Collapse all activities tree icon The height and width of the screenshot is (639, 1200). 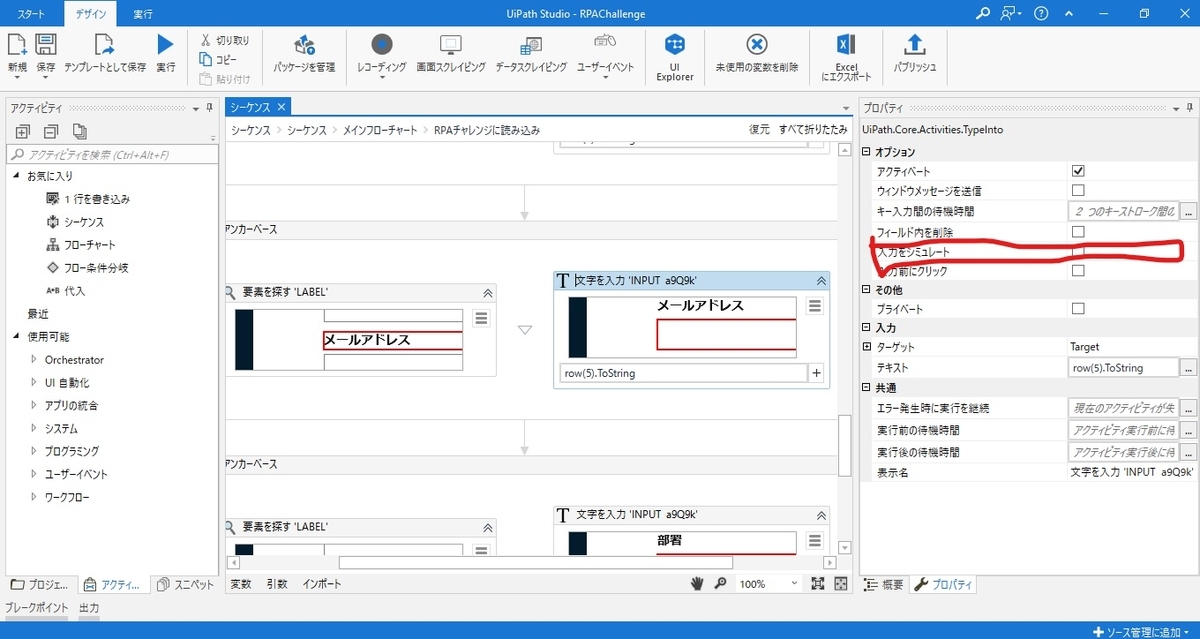click(51, 132)
